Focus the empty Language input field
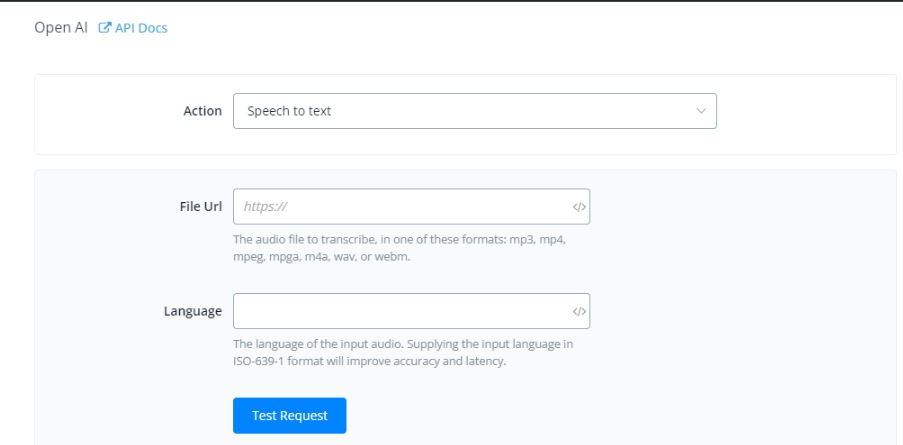Screen dimensions: 903x445 coord(400,311)
